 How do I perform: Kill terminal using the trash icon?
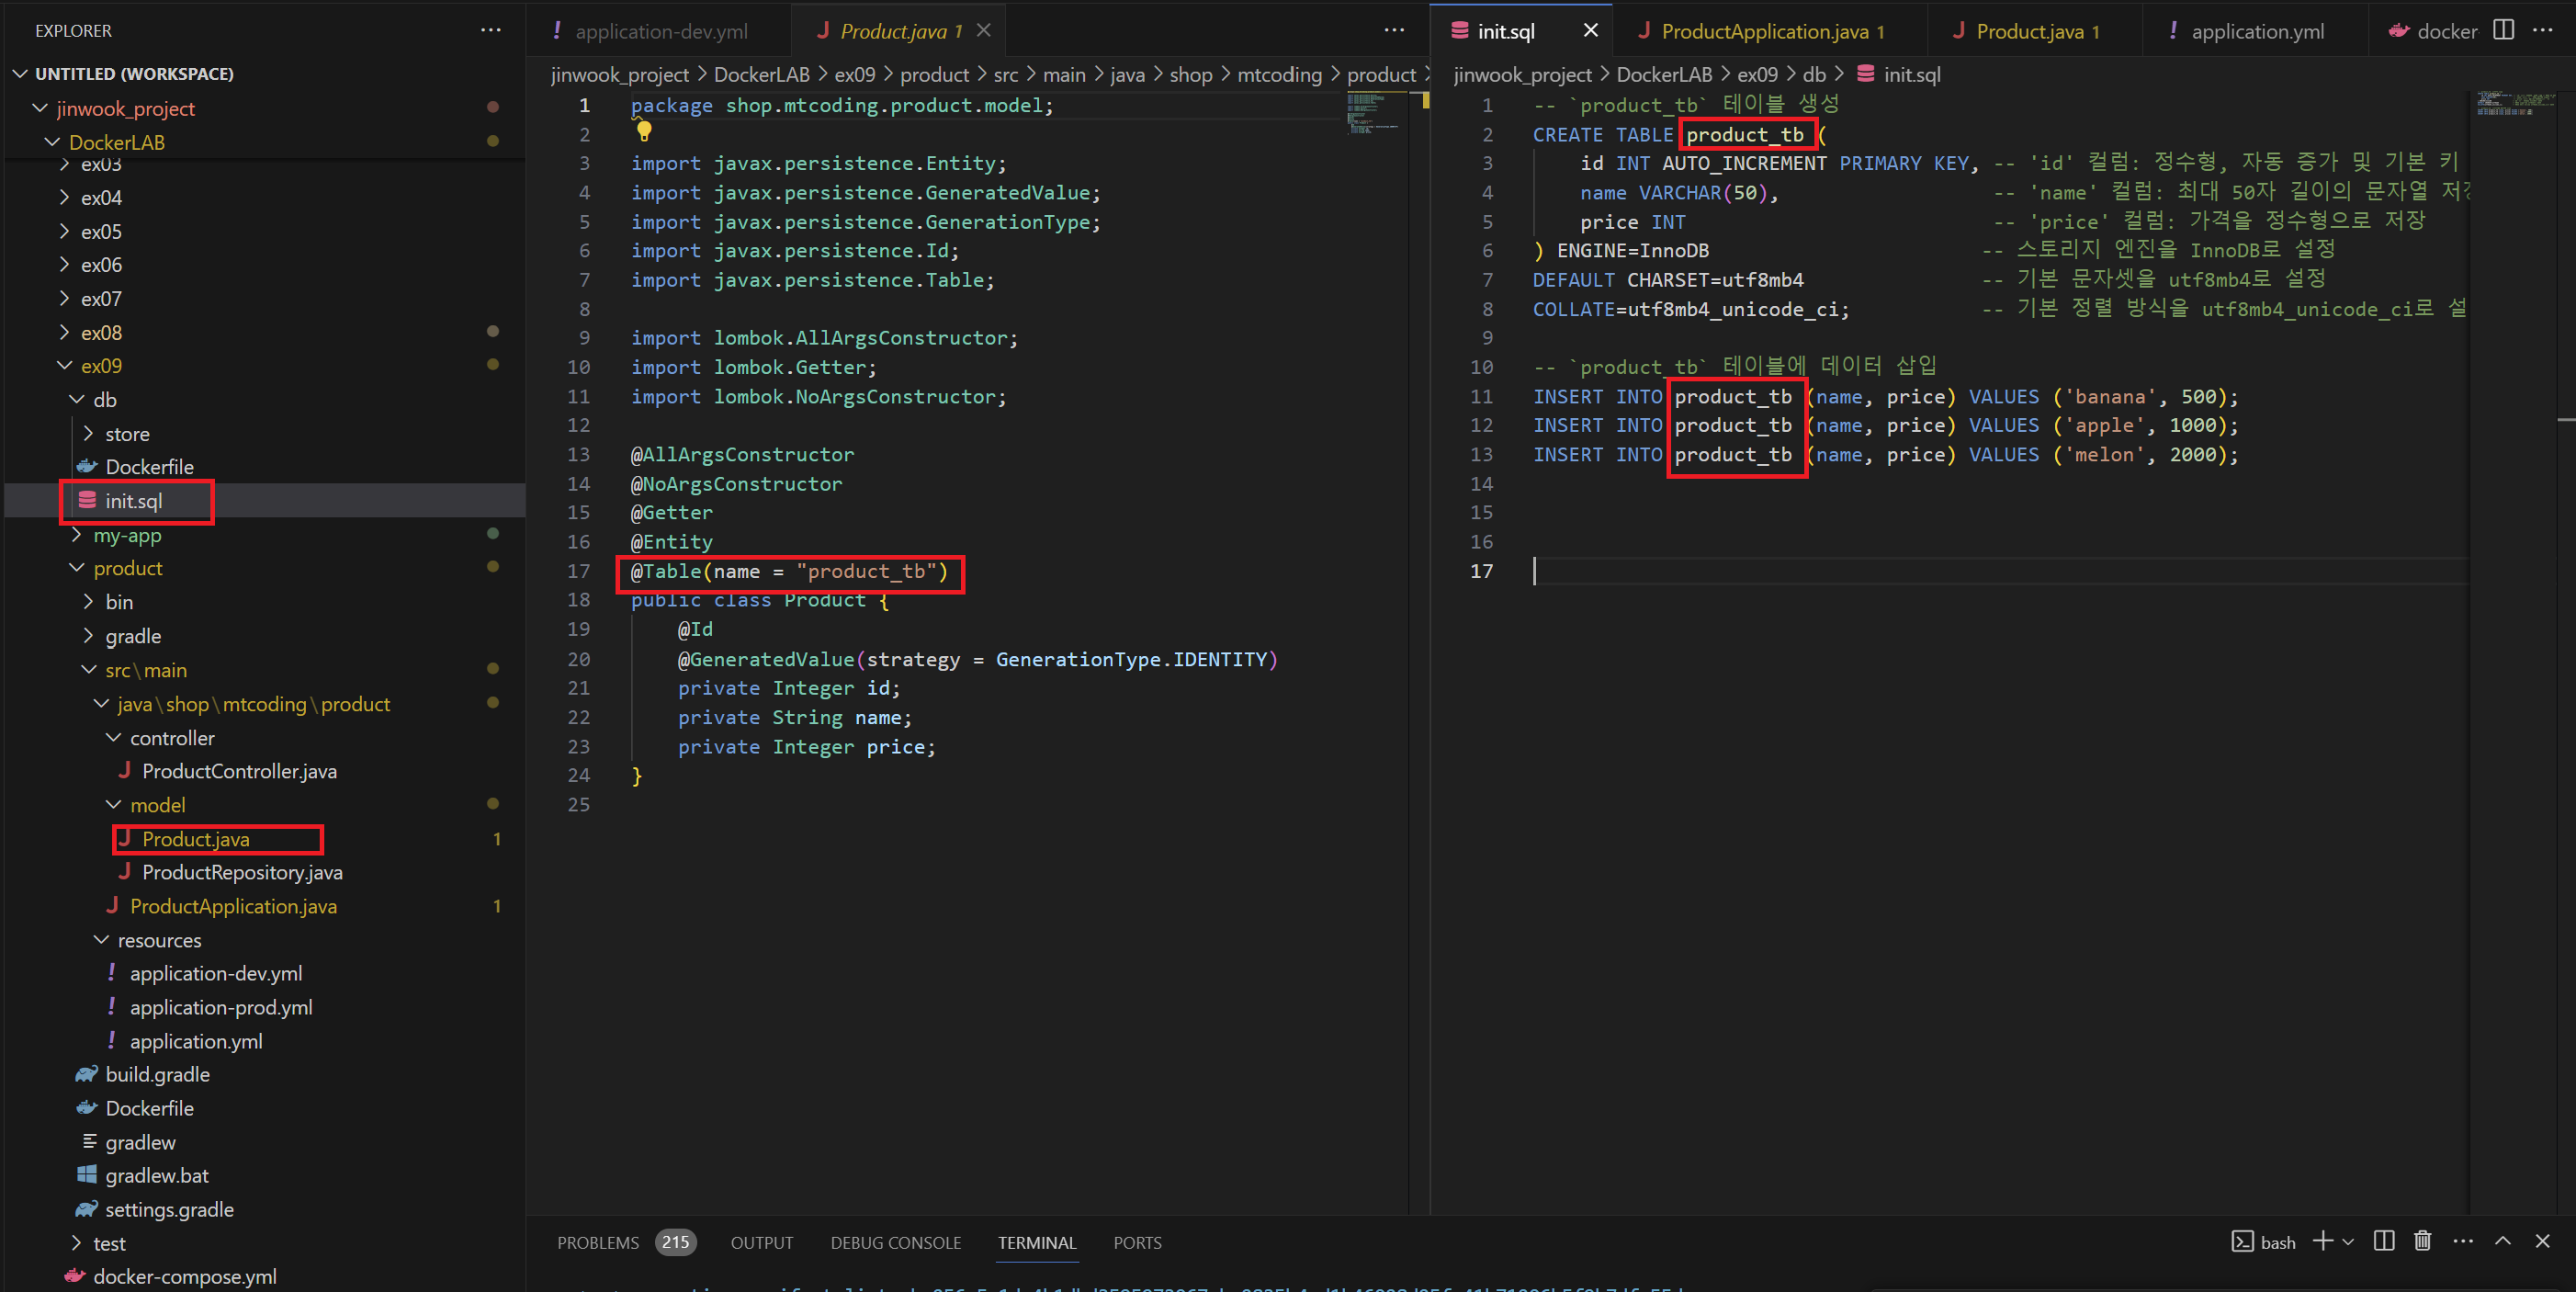2422,1241
